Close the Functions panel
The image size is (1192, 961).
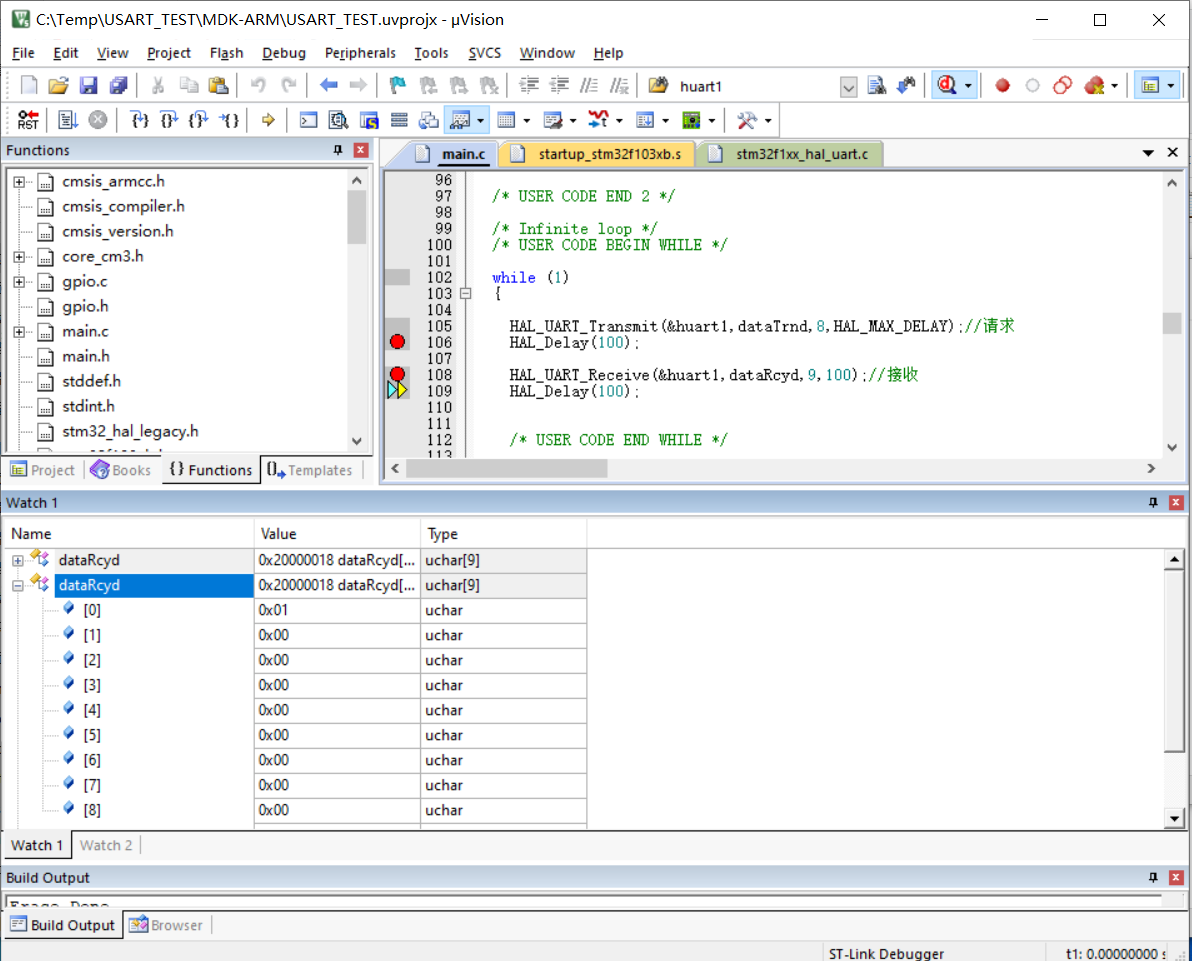click(361, 150)
